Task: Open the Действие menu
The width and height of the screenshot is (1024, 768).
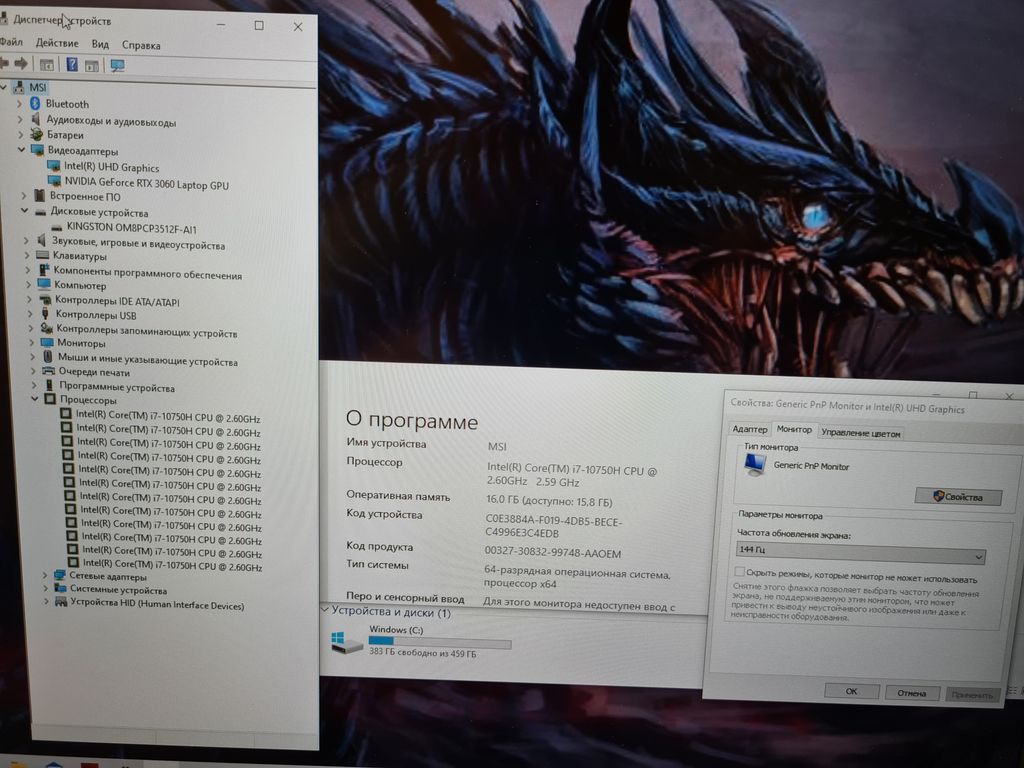Action: click(x=57, y=44)
